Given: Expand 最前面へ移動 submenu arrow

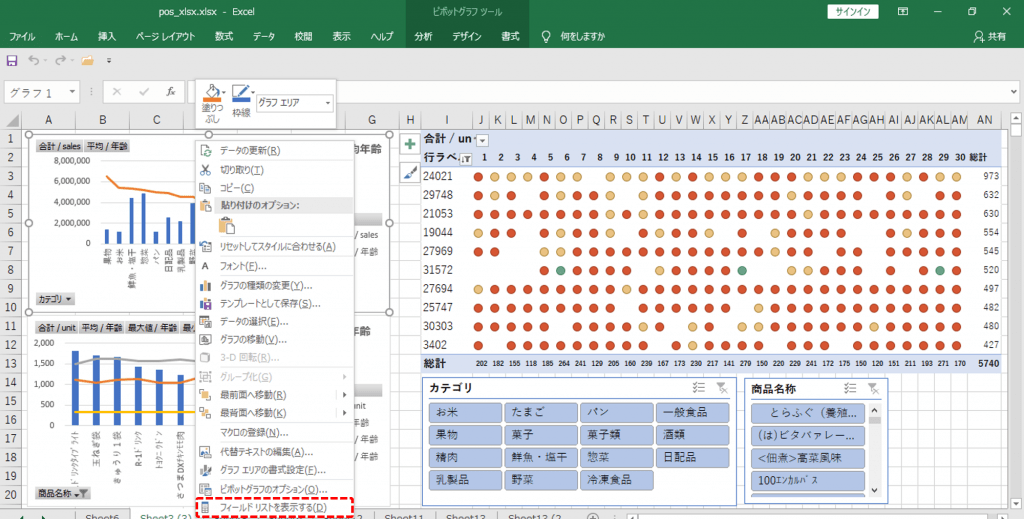Looking at the screenshot, I should [344, 395].
